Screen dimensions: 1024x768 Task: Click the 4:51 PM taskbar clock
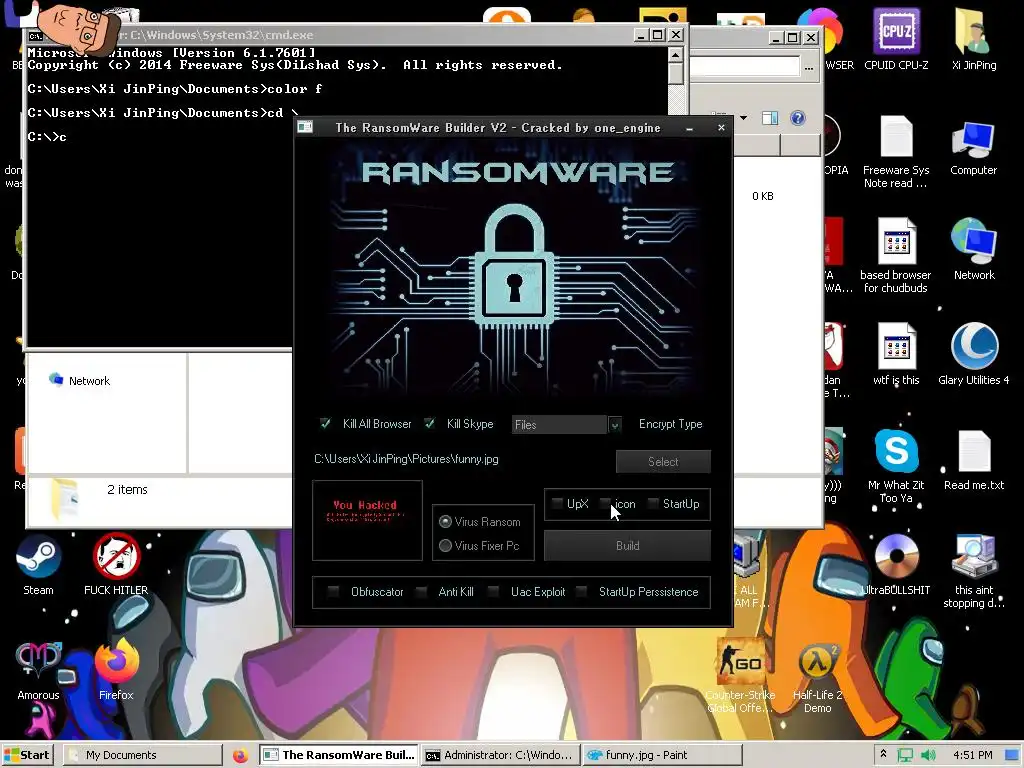(972, 755)
